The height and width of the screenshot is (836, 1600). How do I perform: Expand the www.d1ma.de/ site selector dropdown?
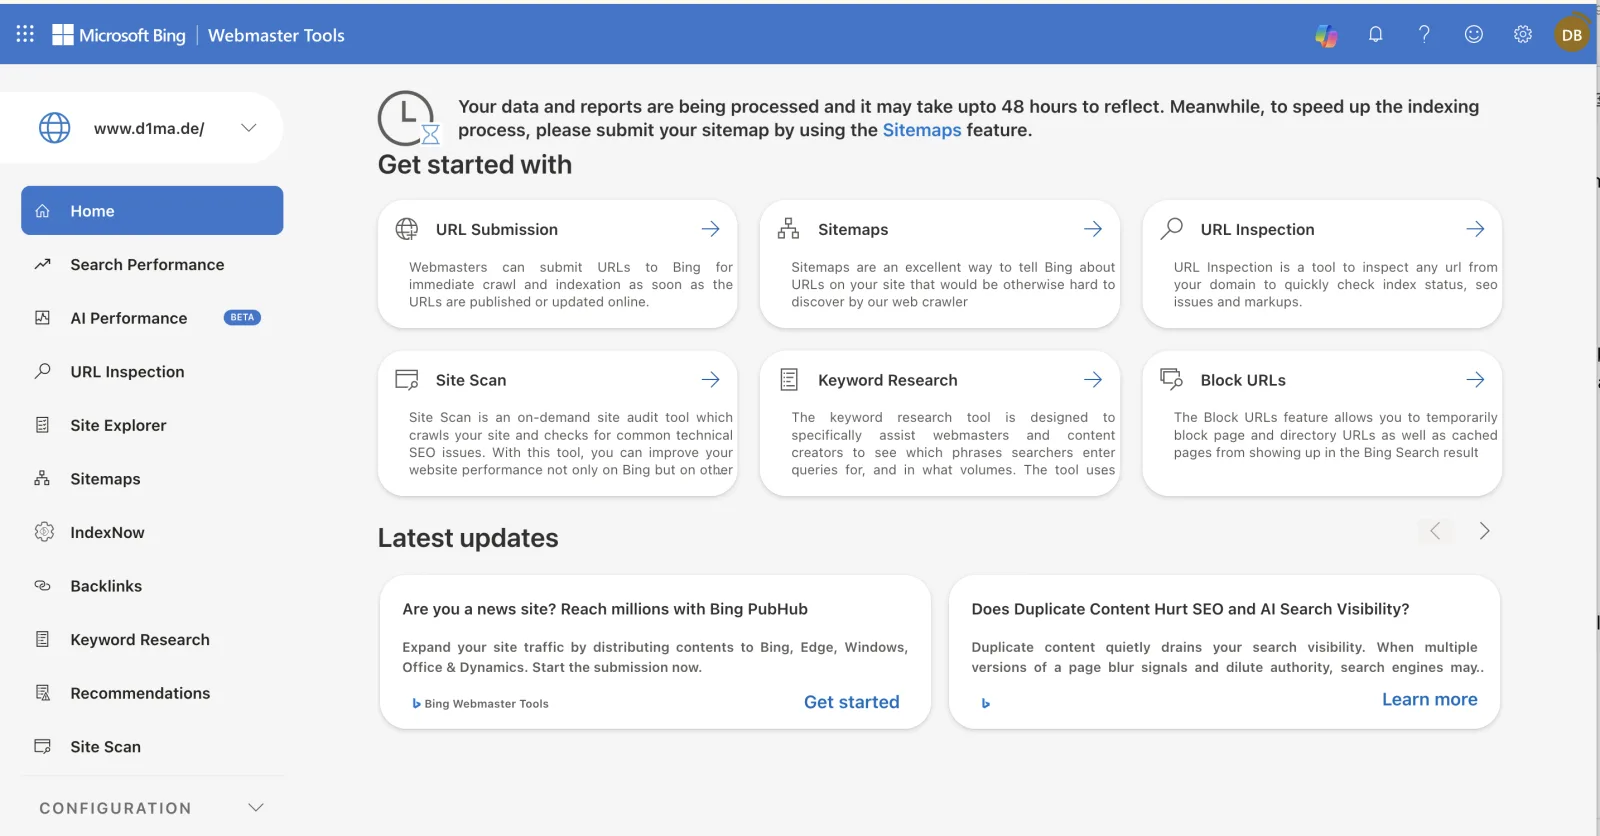click(249, 128)
